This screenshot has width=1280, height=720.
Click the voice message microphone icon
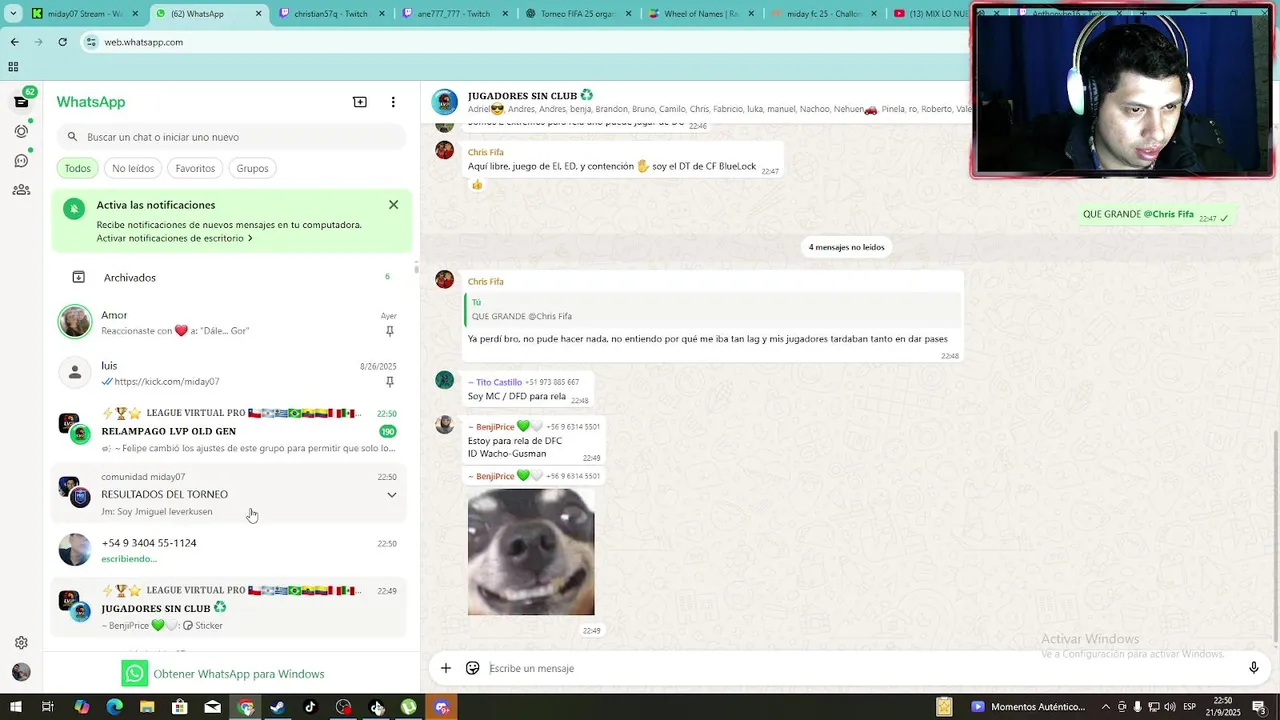(1253, 668)
